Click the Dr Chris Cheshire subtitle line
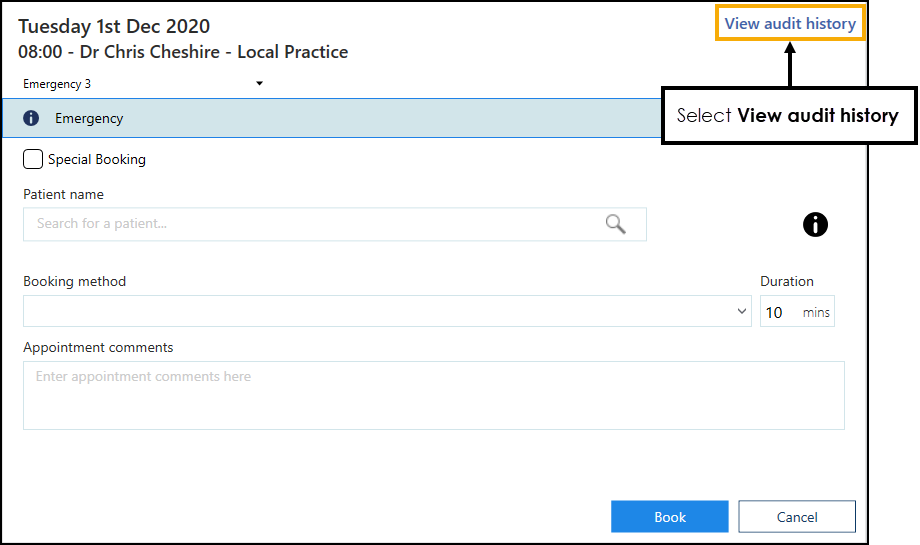The height and width of the screenshot is (545, 920). 183,52
